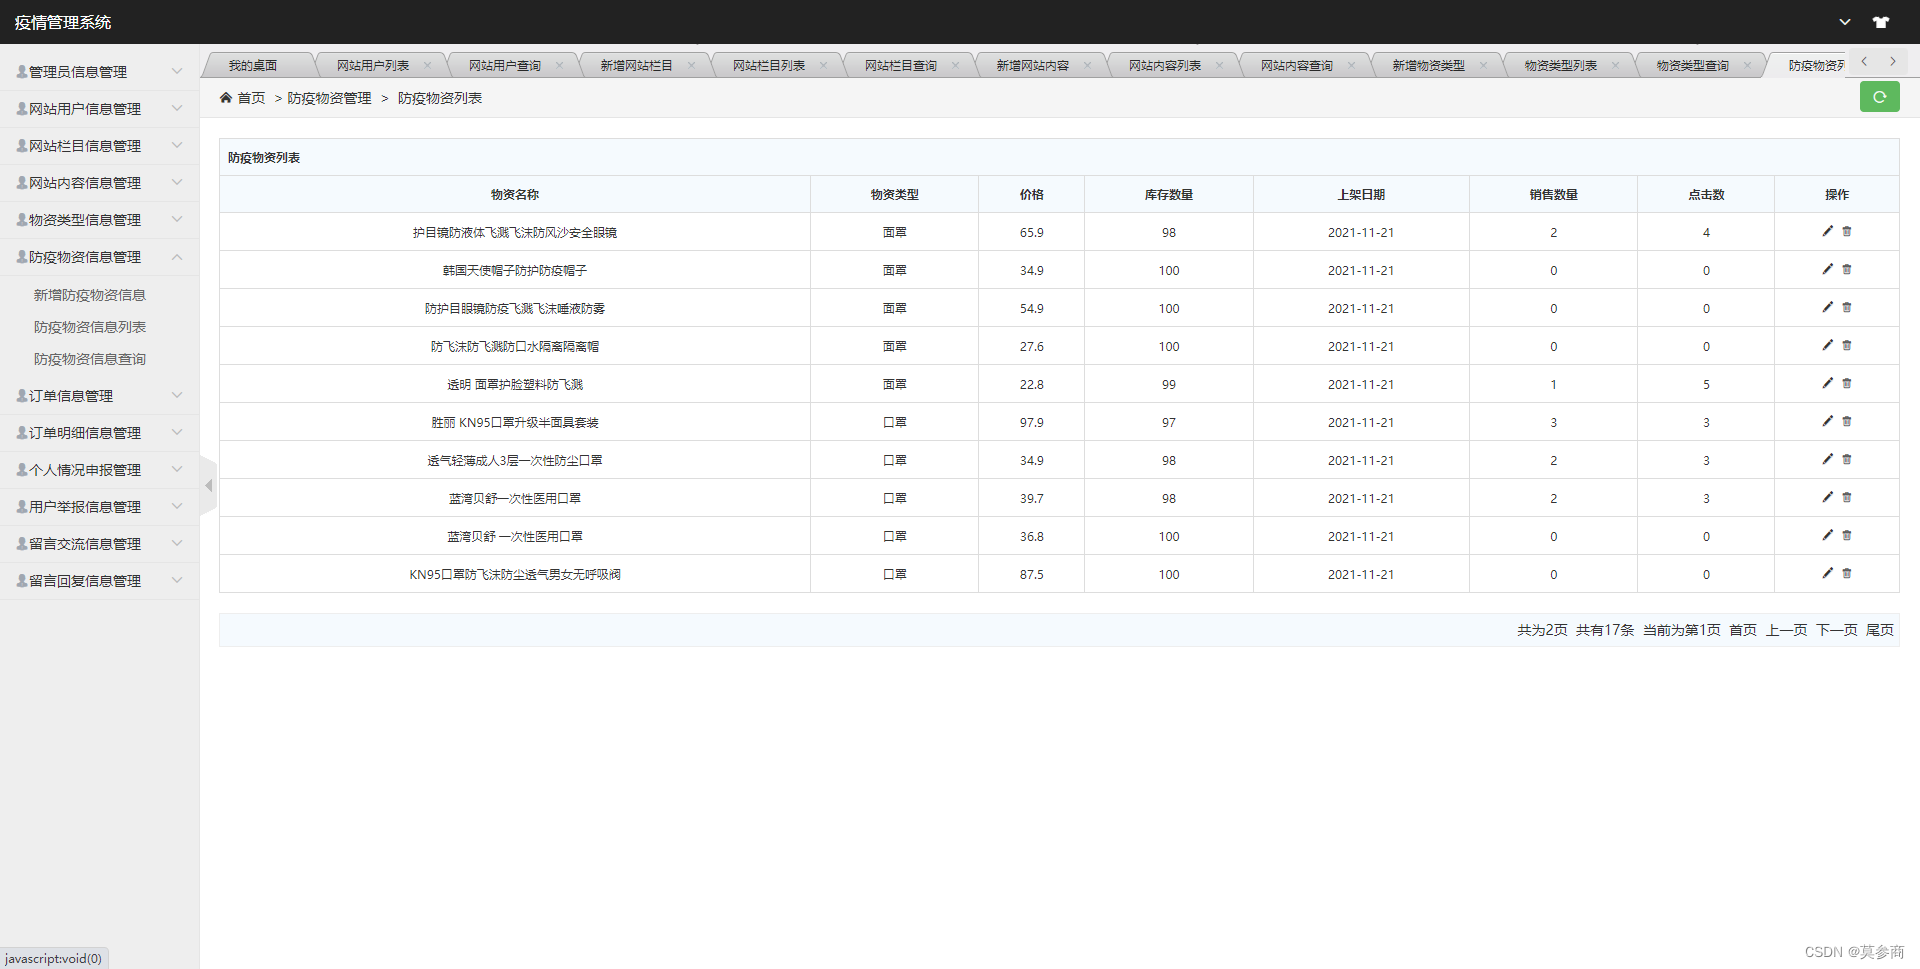Click 上一页 pagination link
This screenshot has width=1920, height=969.
click(1787, 630)
